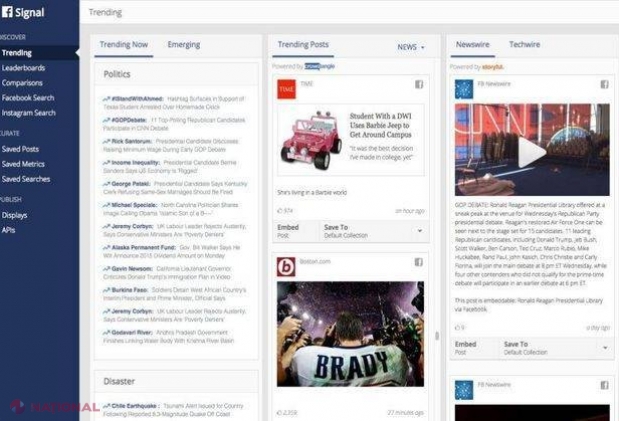The image size is (619, 421).
Task: Click the Facebook Signal logo
Action: 23,12
